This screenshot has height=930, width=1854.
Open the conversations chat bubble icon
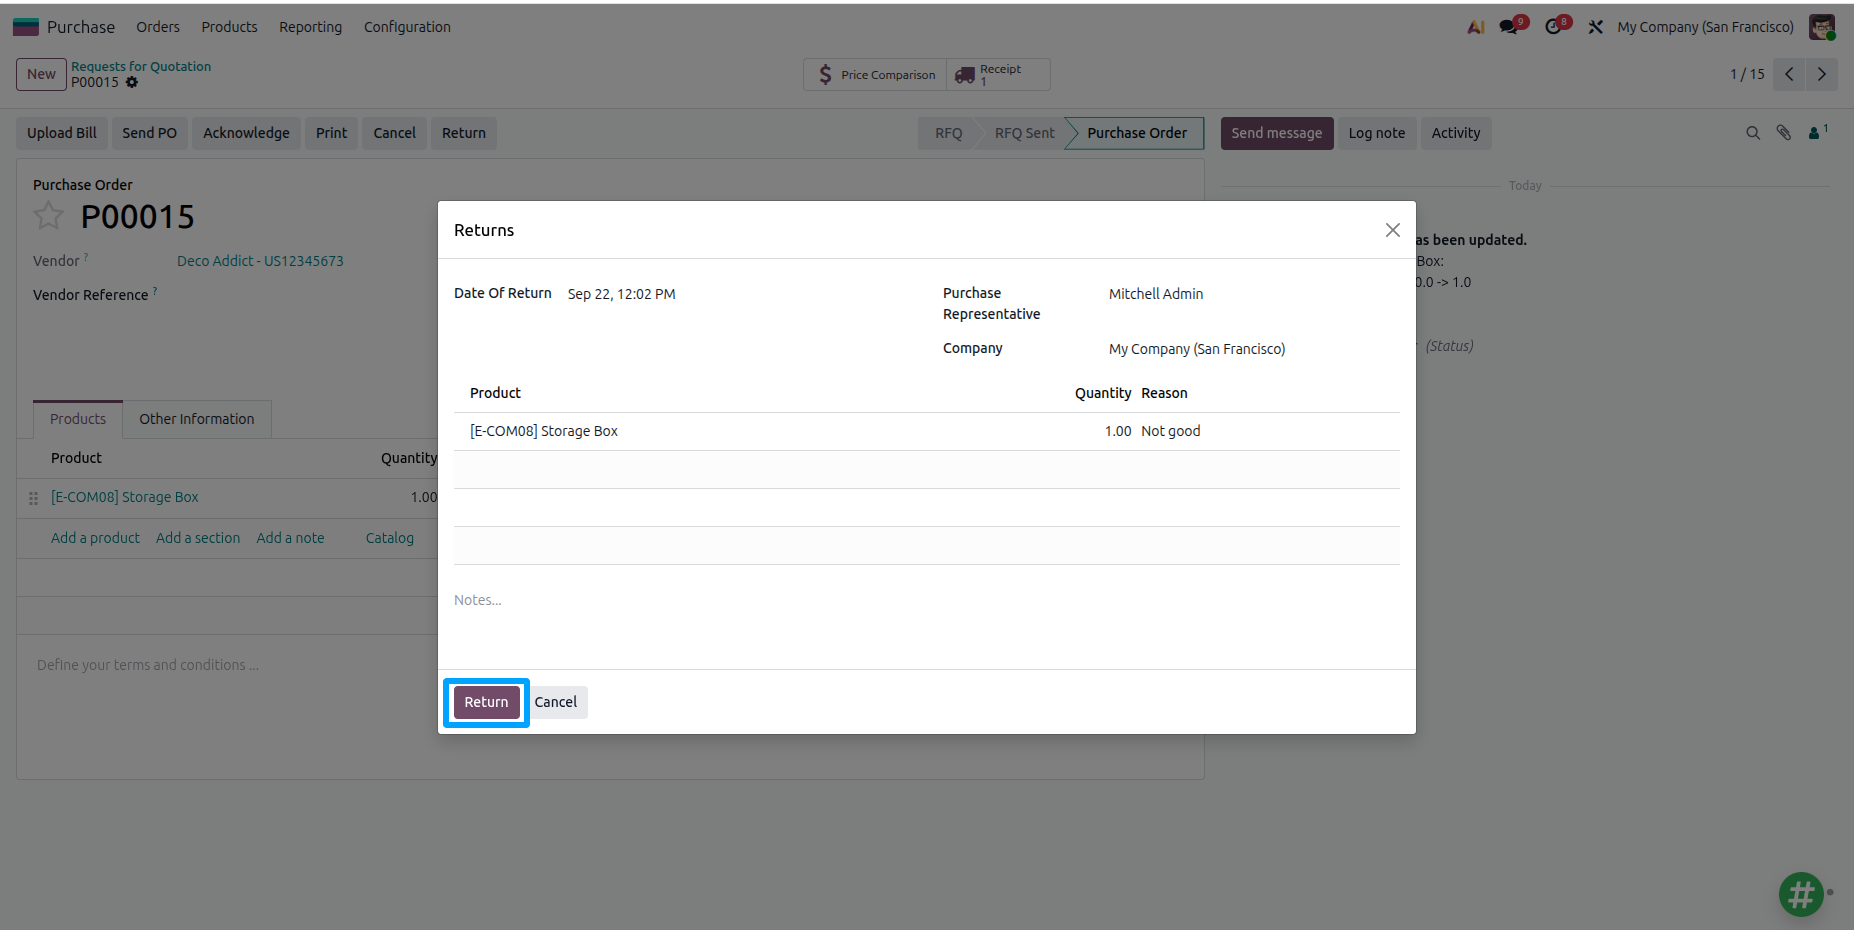tap(1510, 27)
